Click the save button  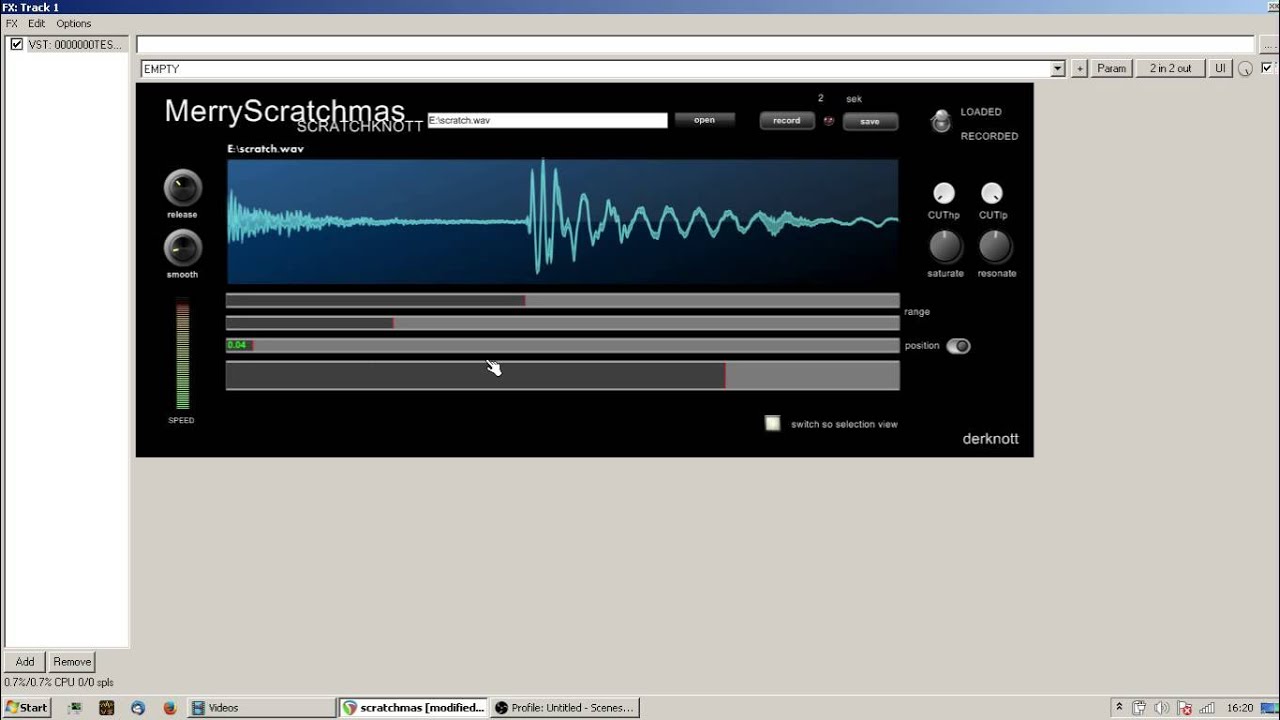(x=870, y=122)
